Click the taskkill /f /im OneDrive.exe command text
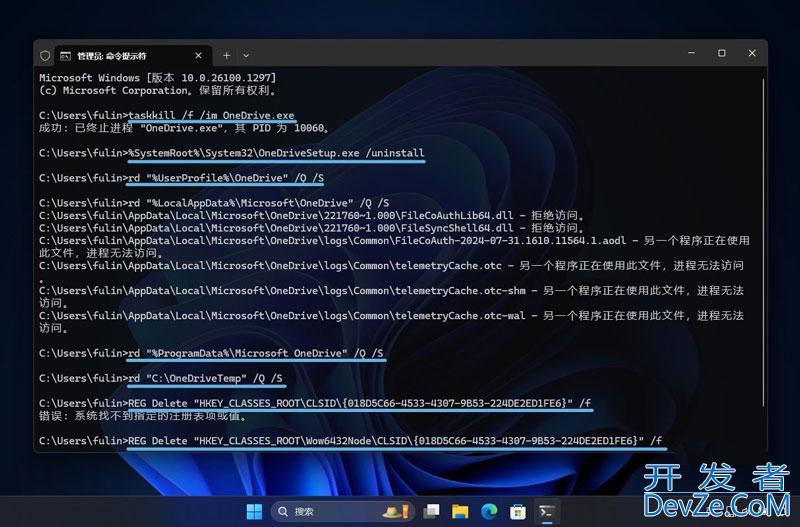 click(x=211, y=115)
